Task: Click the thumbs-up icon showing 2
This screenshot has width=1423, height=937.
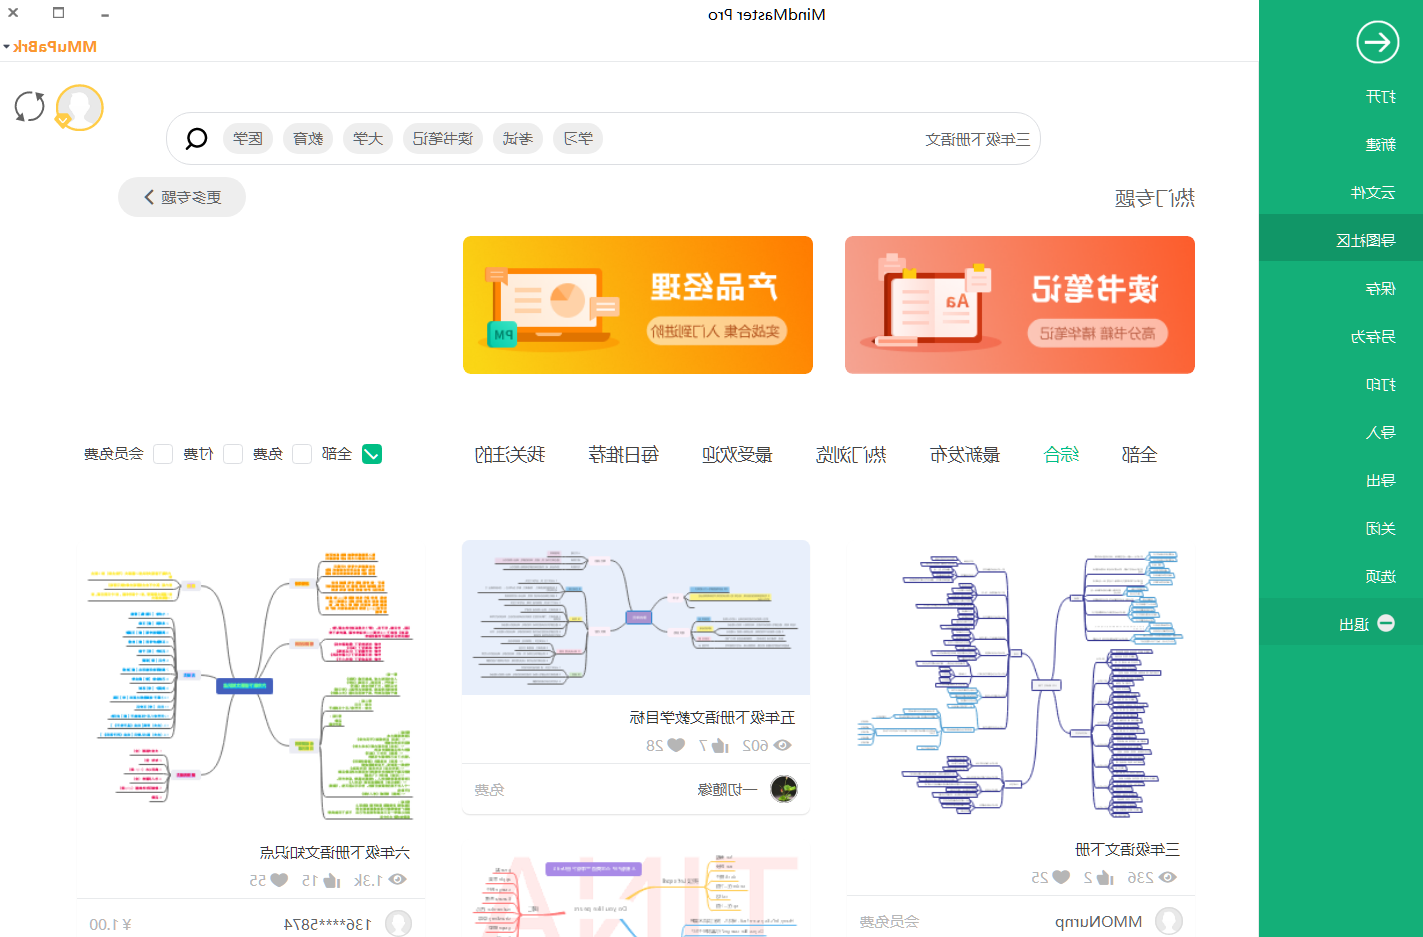Action: click(1105, 877)
